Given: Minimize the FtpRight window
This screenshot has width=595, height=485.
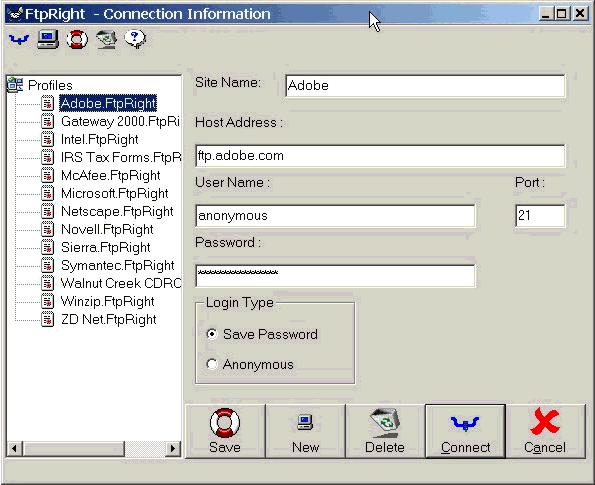Looking at the screenshot, I should [546, 14].
